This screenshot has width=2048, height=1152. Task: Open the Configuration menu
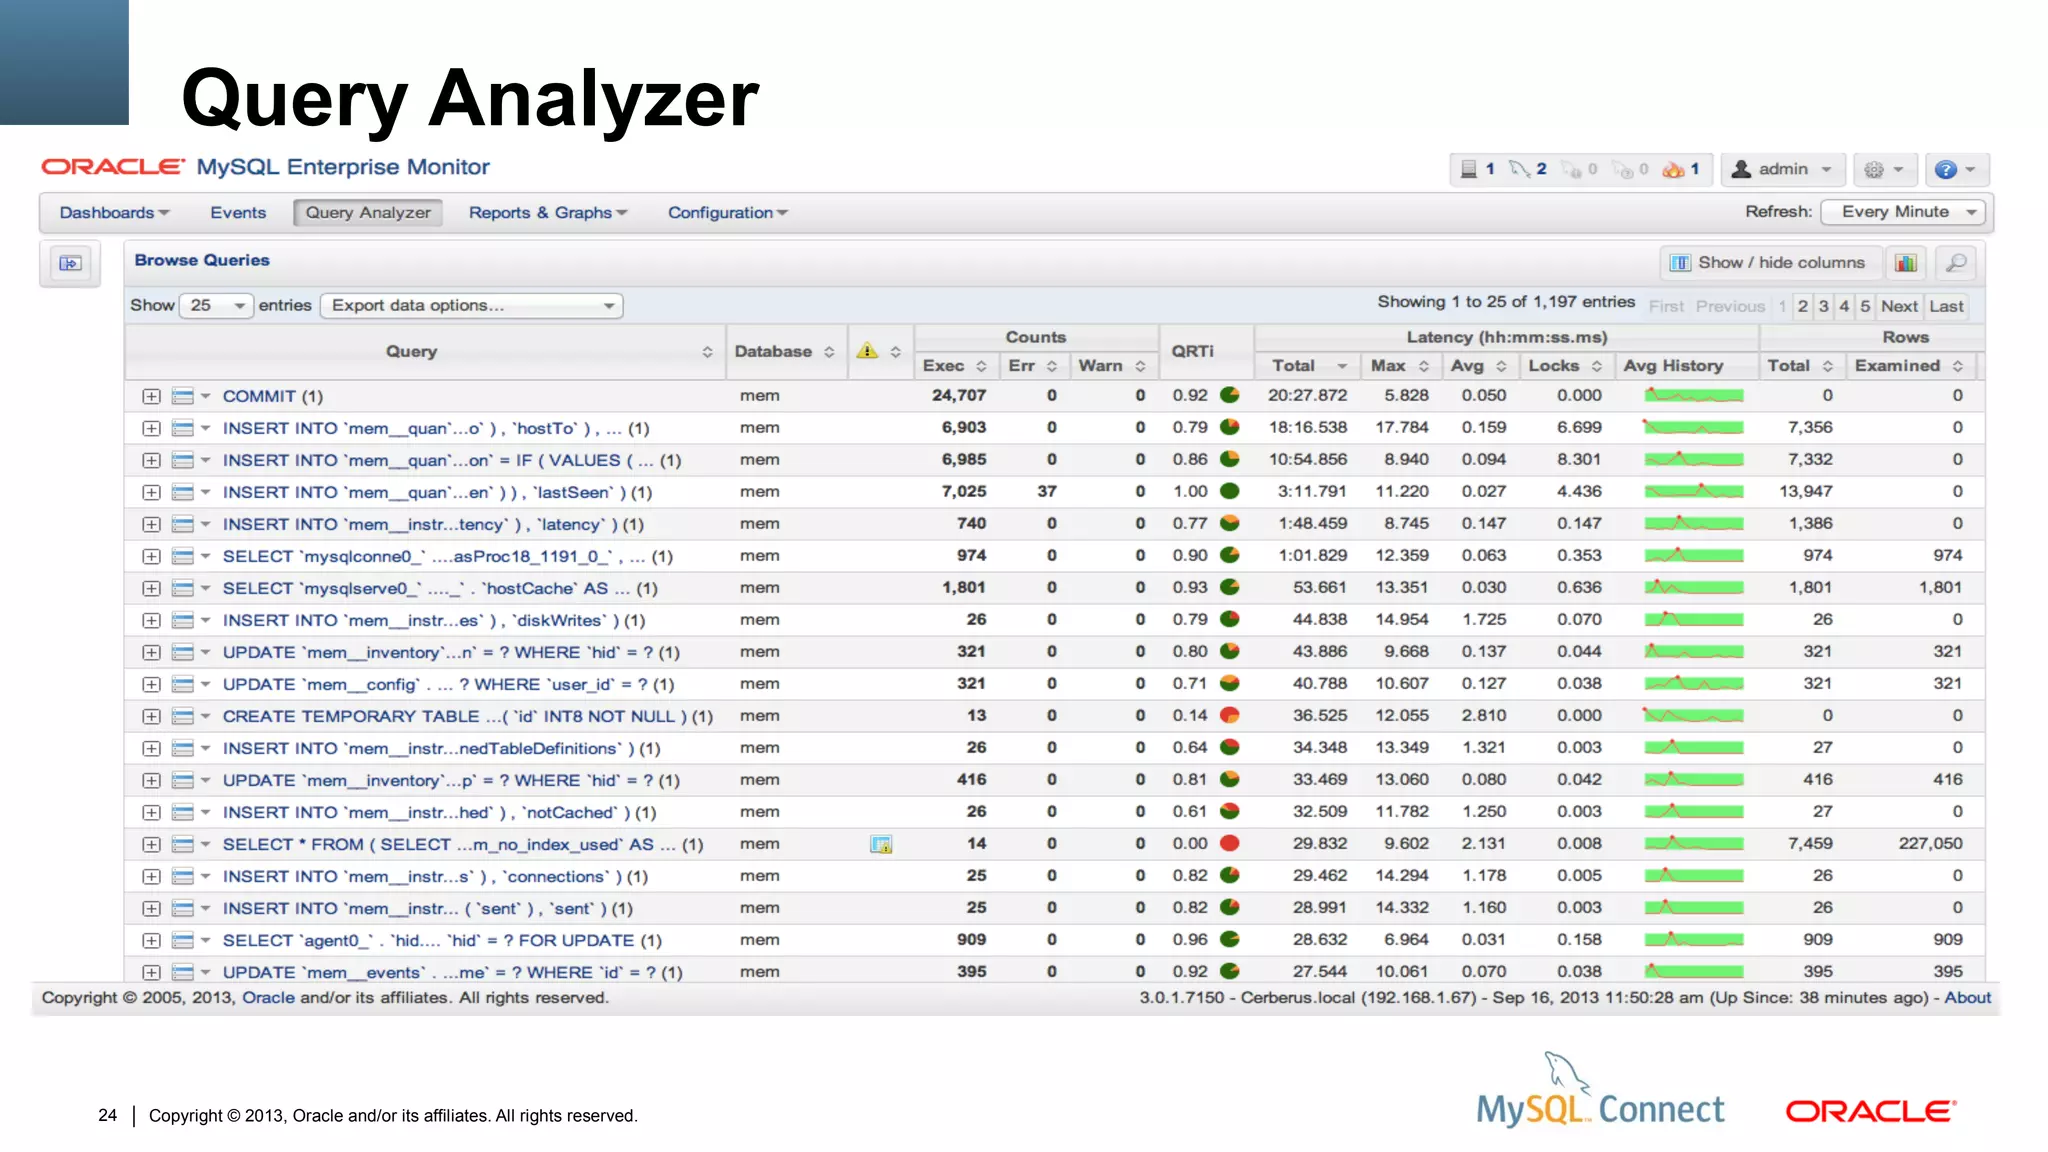[728, 213]
